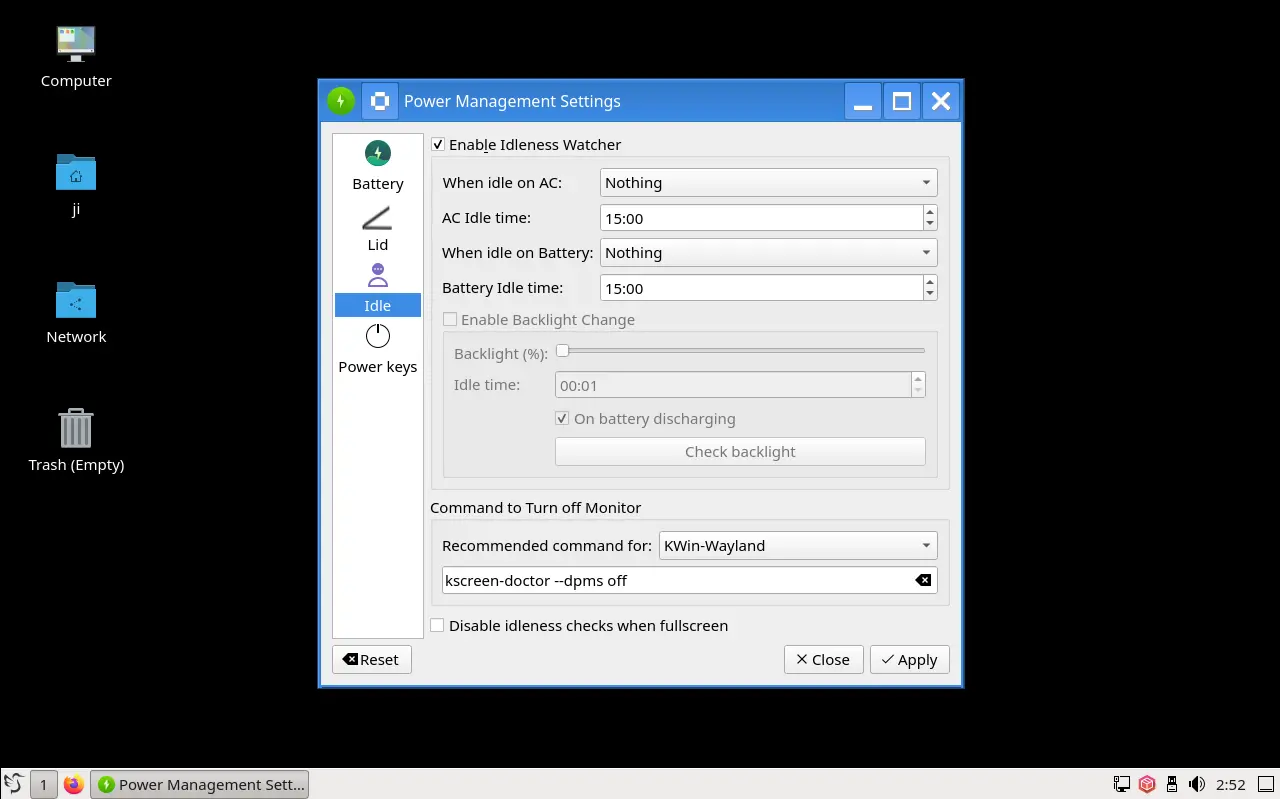Open the application menu on taskbar

tap(14, 785)
